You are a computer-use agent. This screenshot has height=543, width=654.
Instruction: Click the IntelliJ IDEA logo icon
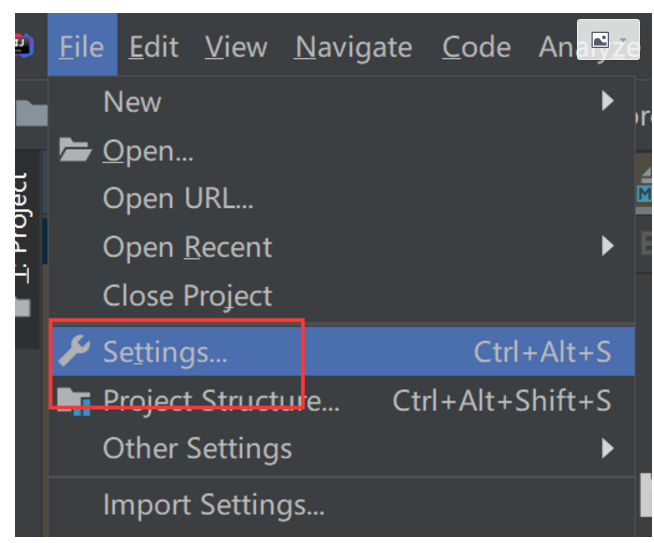point(24,46)
